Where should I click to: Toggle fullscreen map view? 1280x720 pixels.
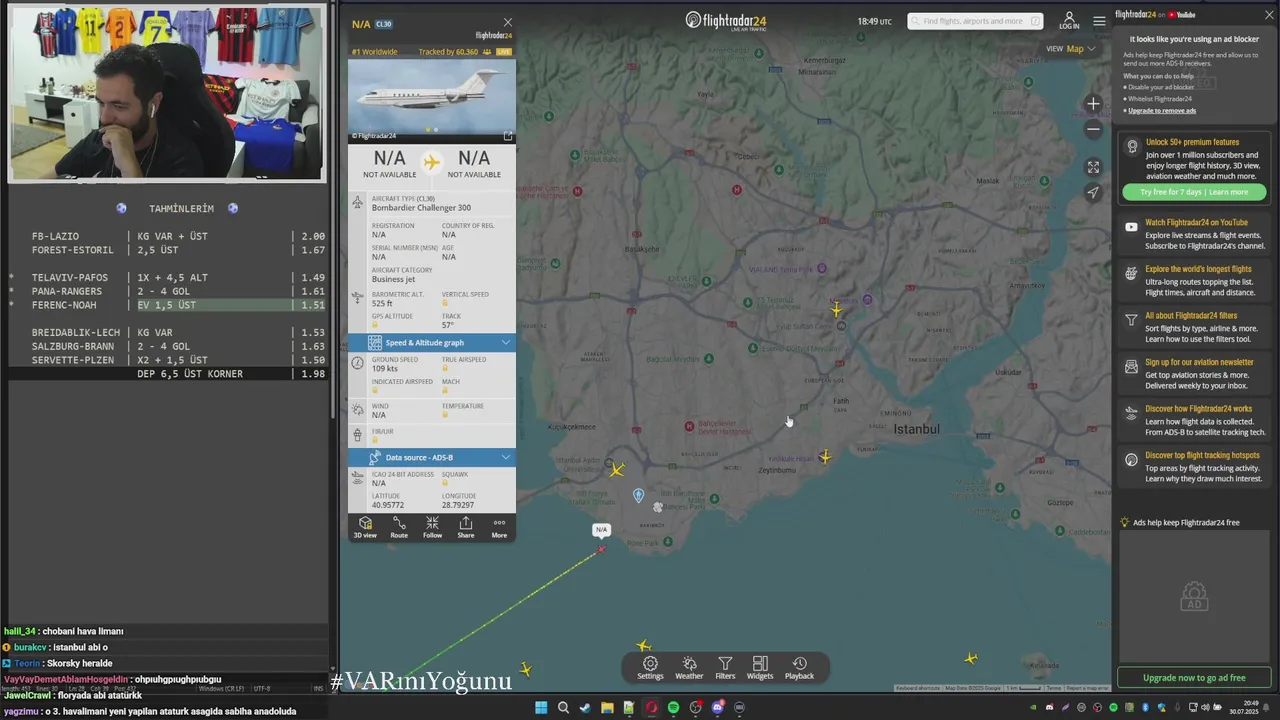(x=1093, y=167)
